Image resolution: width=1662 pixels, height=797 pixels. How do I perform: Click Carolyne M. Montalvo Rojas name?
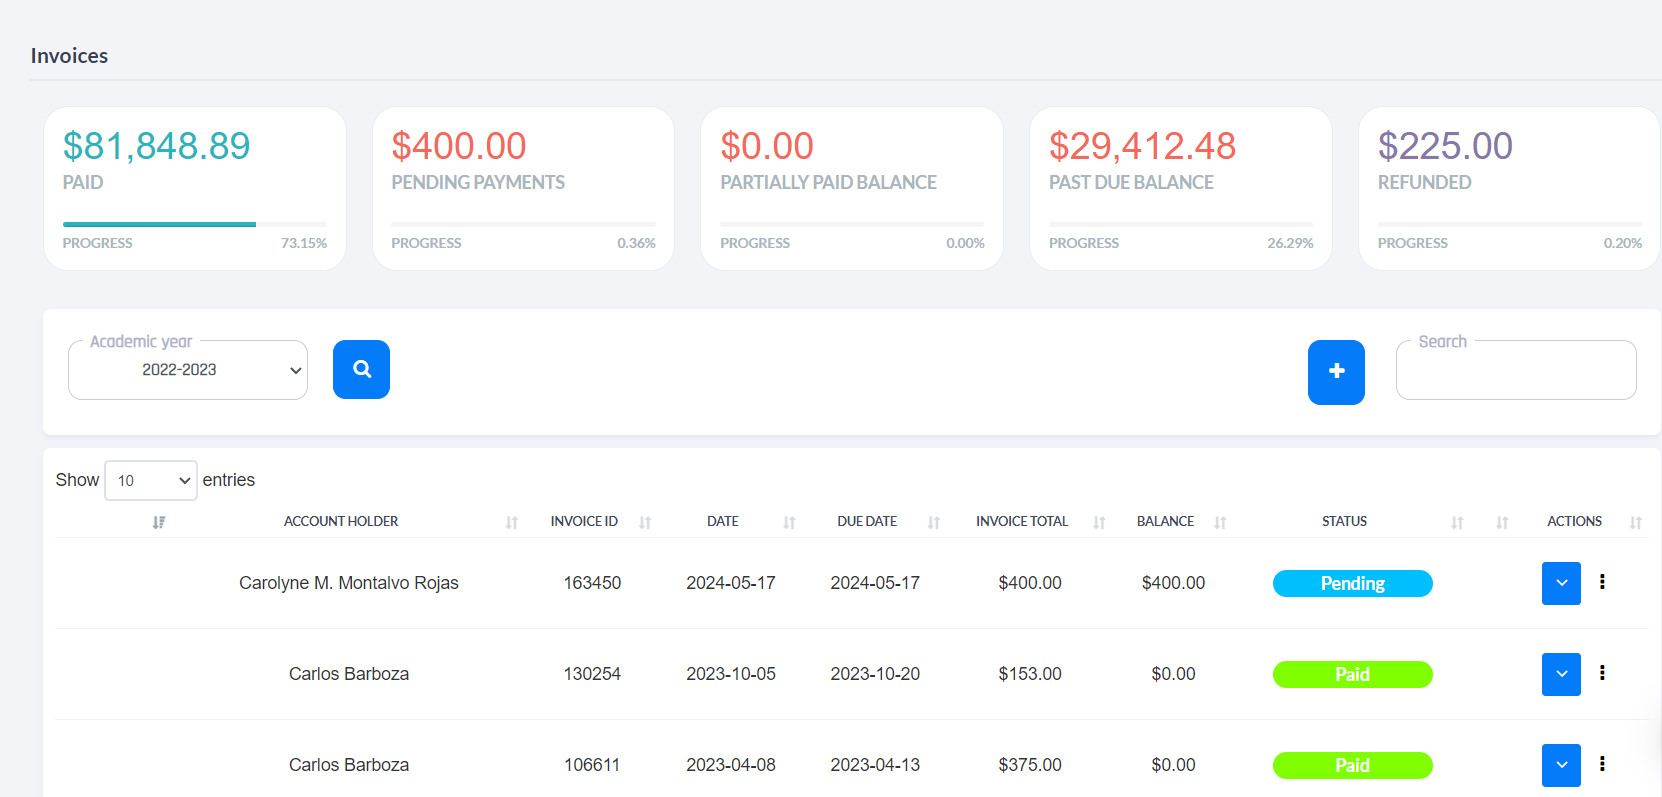(x=349, y=583)
